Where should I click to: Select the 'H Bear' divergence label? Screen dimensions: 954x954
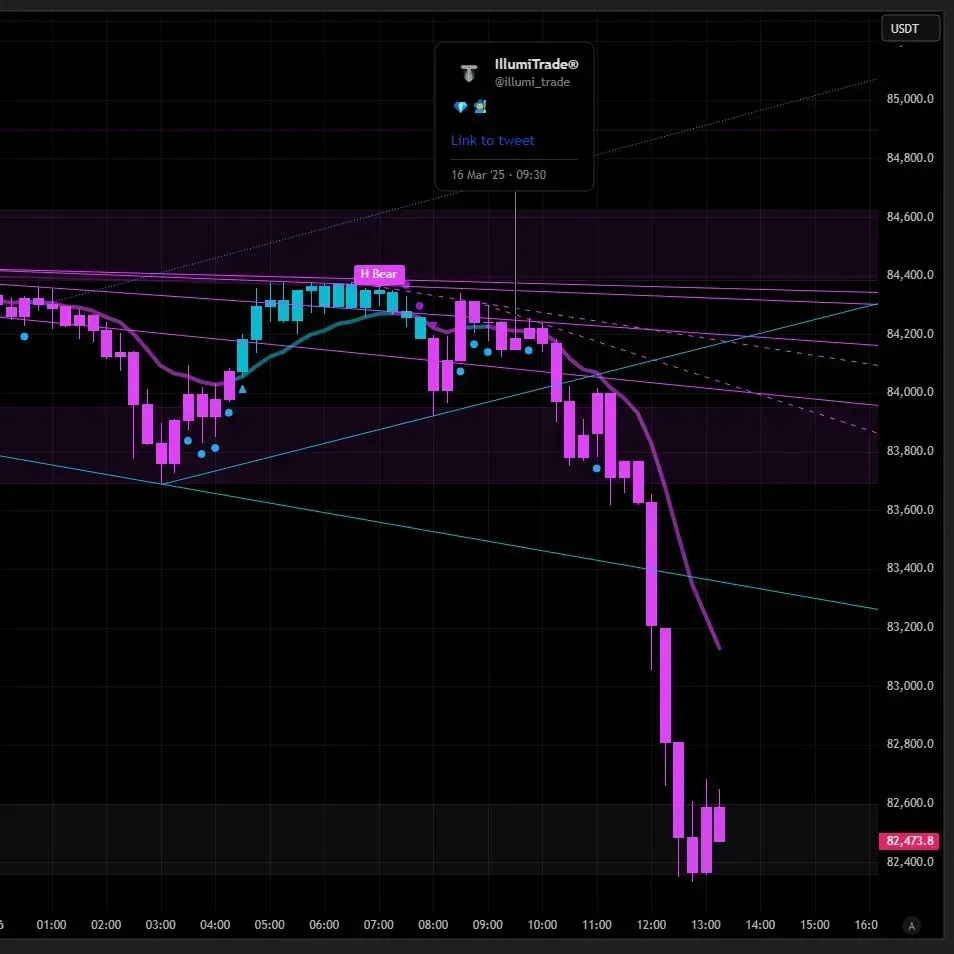click(379, 274)
